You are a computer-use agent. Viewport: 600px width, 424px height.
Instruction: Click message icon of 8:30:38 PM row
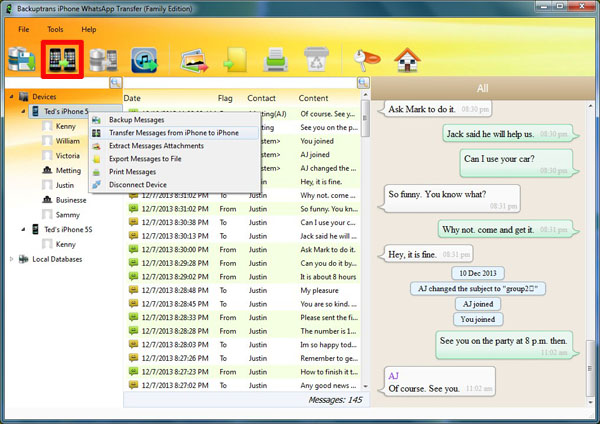[133, 222]
